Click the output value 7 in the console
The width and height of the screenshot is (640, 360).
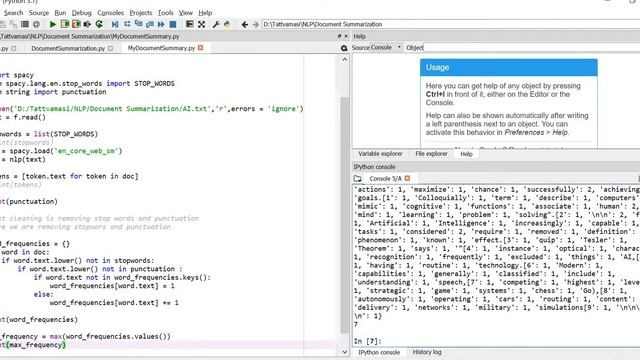click(x=356, y=324)
